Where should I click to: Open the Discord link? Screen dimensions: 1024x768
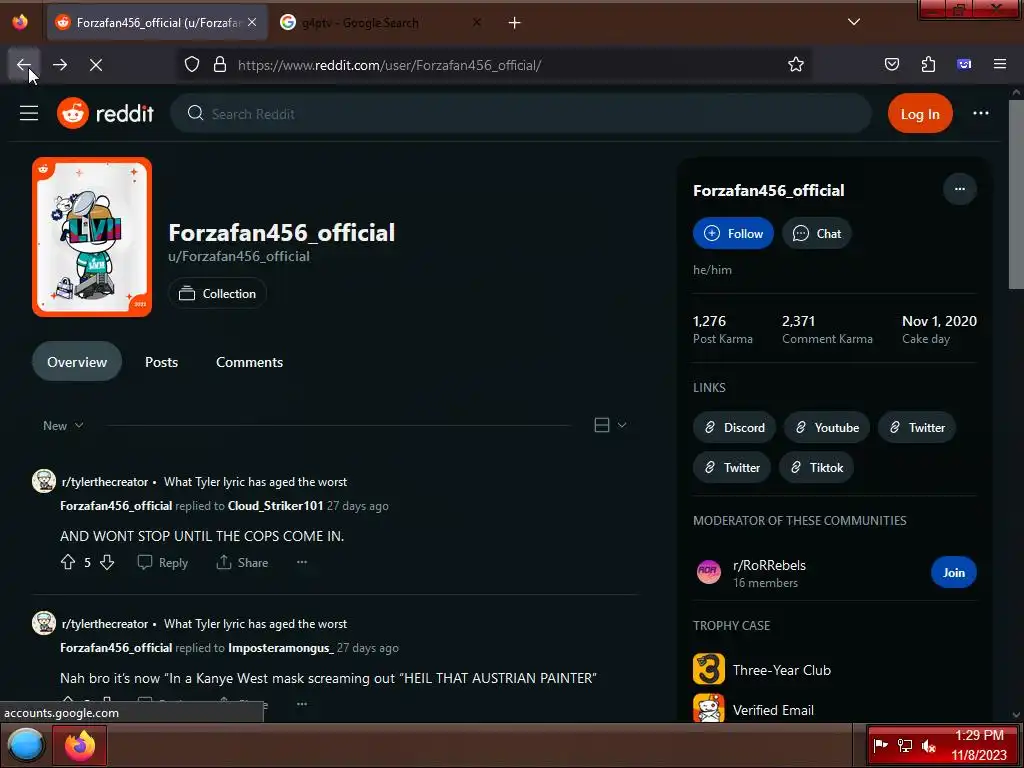click(x=734, y=428)
